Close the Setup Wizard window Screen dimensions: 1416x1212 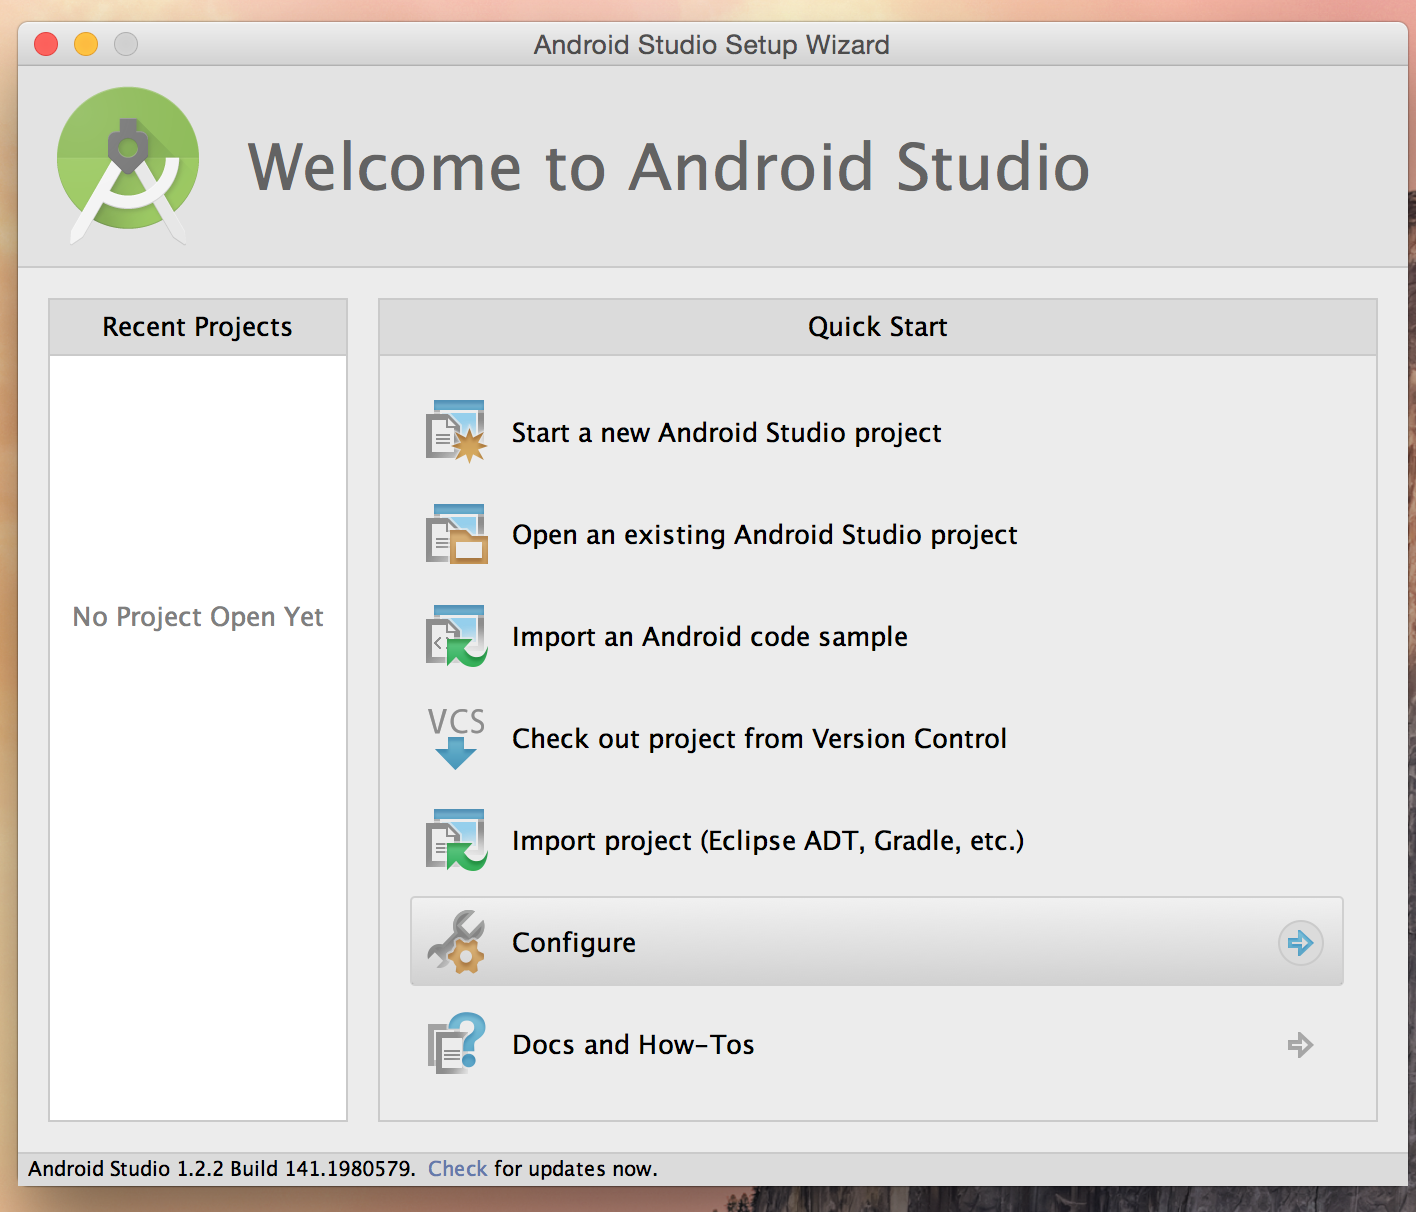point(46,44)
